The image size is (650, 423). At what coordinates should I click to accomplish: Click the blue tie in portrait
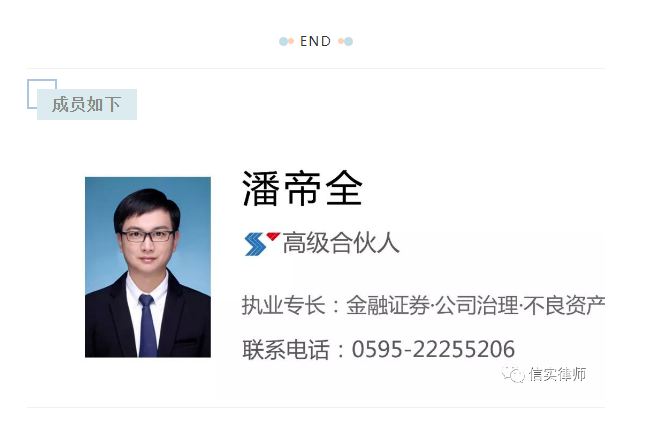(148, 325)
